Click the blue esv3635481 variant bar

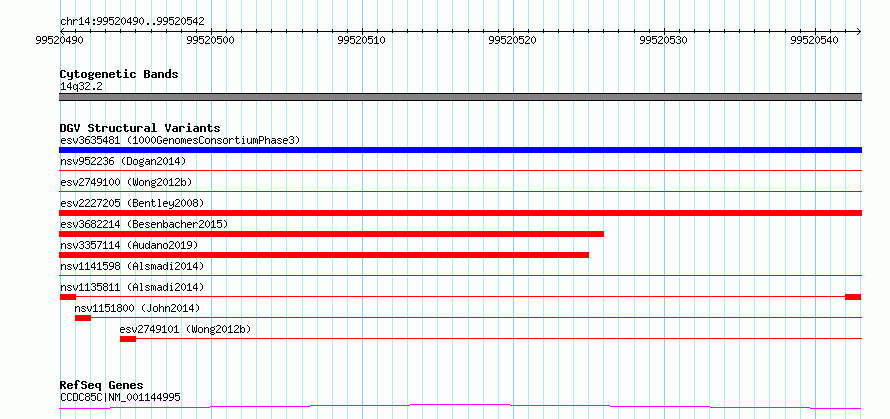tap(460, 150)
